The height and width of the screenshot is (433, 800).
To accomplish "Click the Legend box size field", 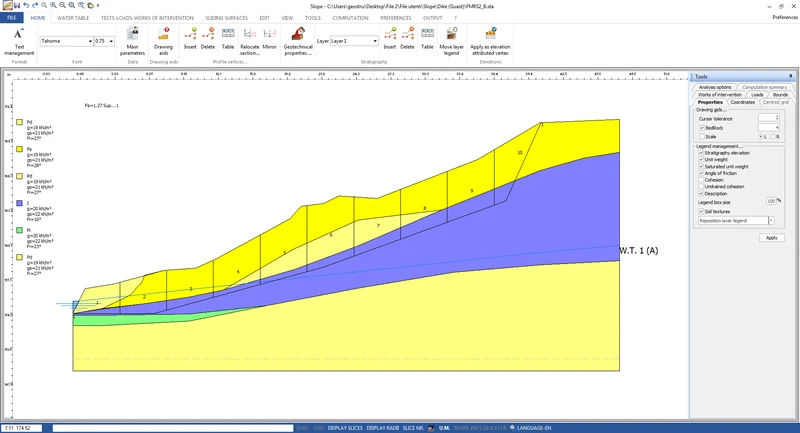I will pyautogui.click(x=771, y=201).
